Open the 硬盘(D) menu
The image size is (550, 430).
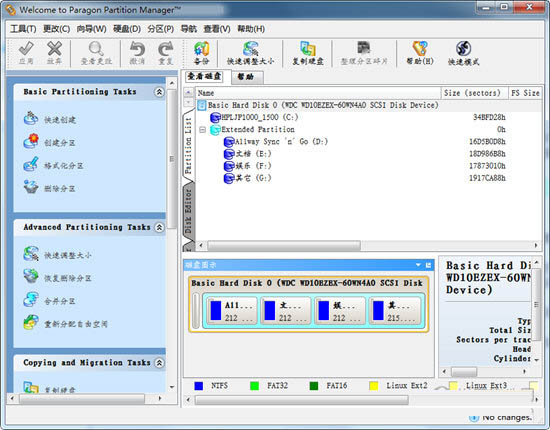pos(127,29)
